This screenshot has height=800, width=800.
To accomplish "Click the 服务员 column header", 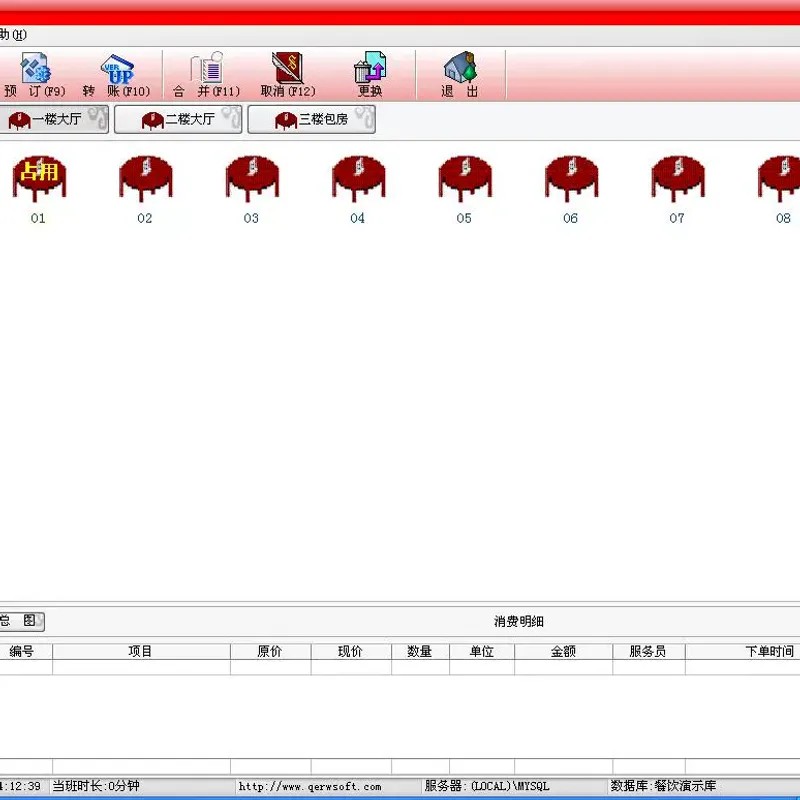I will pos(648,652).
